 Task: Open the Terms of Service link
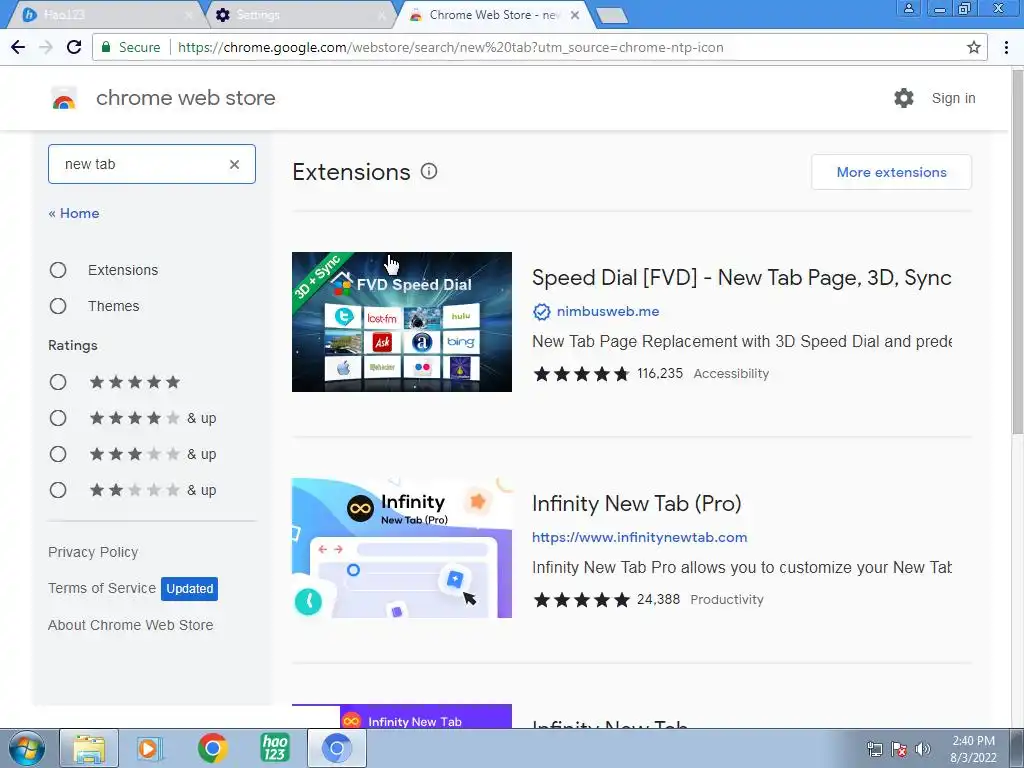[x=102, y=588]
